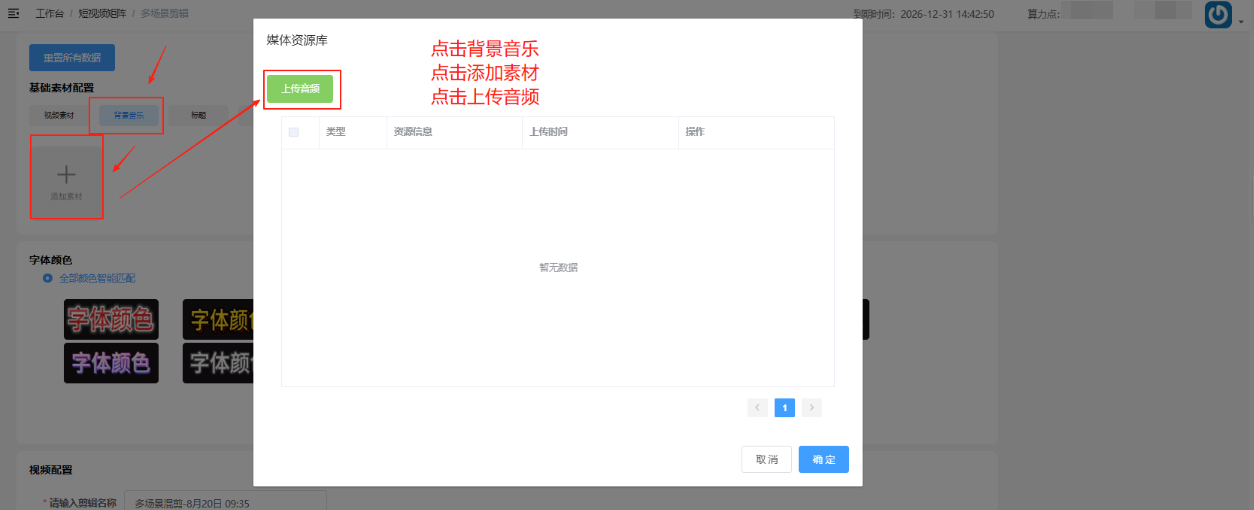Tick the select-all checkbox in table header
Viewport: 1254px width, 510px height.
click(293, 132)
